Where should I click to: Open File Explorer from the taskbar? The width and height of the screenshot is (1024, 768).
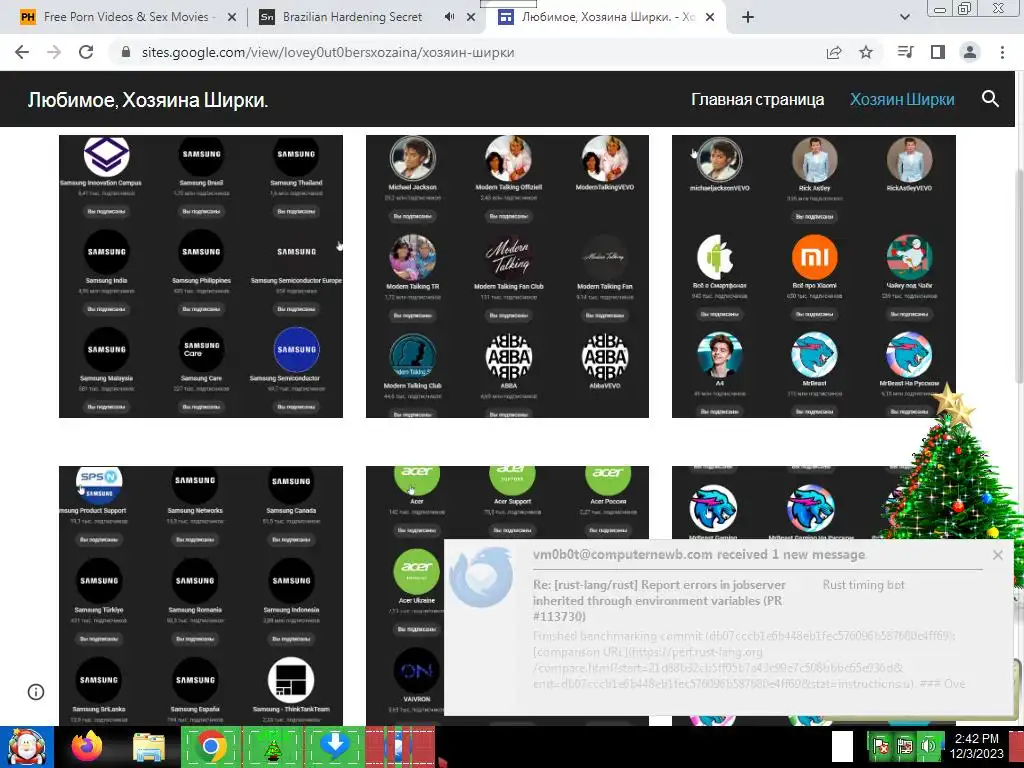tap(149, 746)
